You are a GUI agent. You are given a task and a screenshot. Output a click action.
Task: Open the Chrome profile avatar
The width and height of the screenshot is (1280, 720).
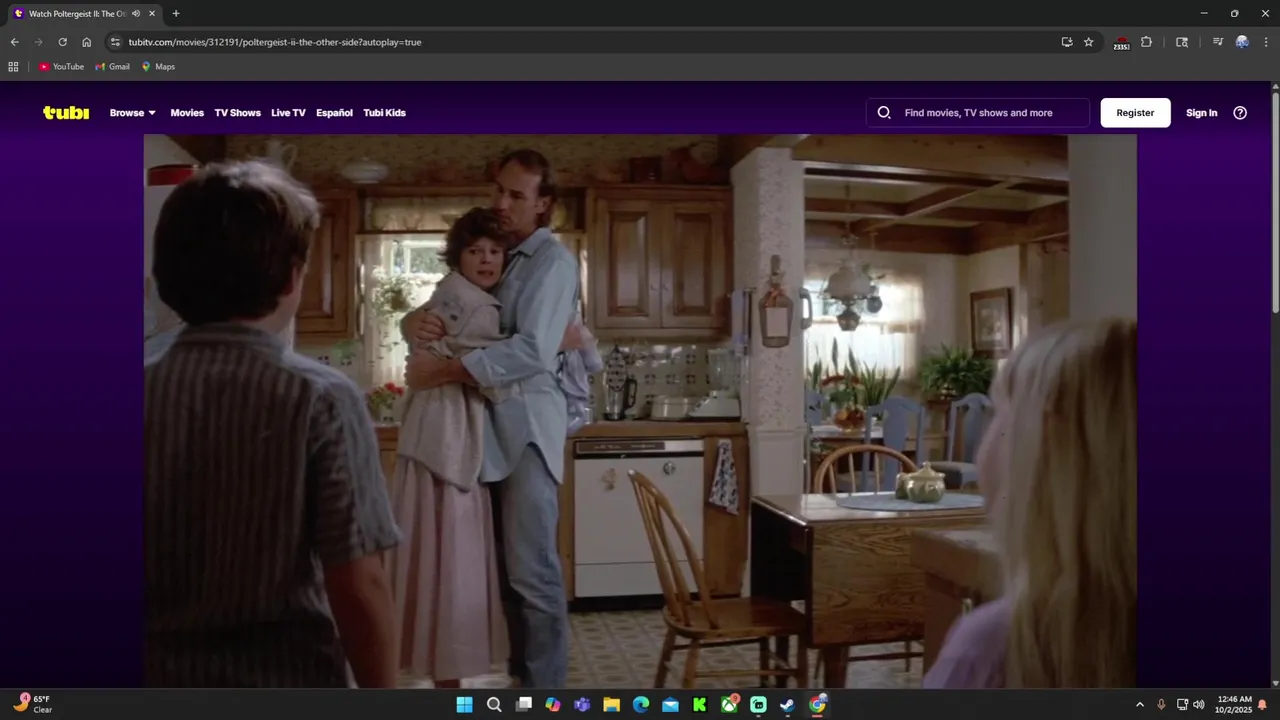pyautogui.click(x=1242, y=42)
